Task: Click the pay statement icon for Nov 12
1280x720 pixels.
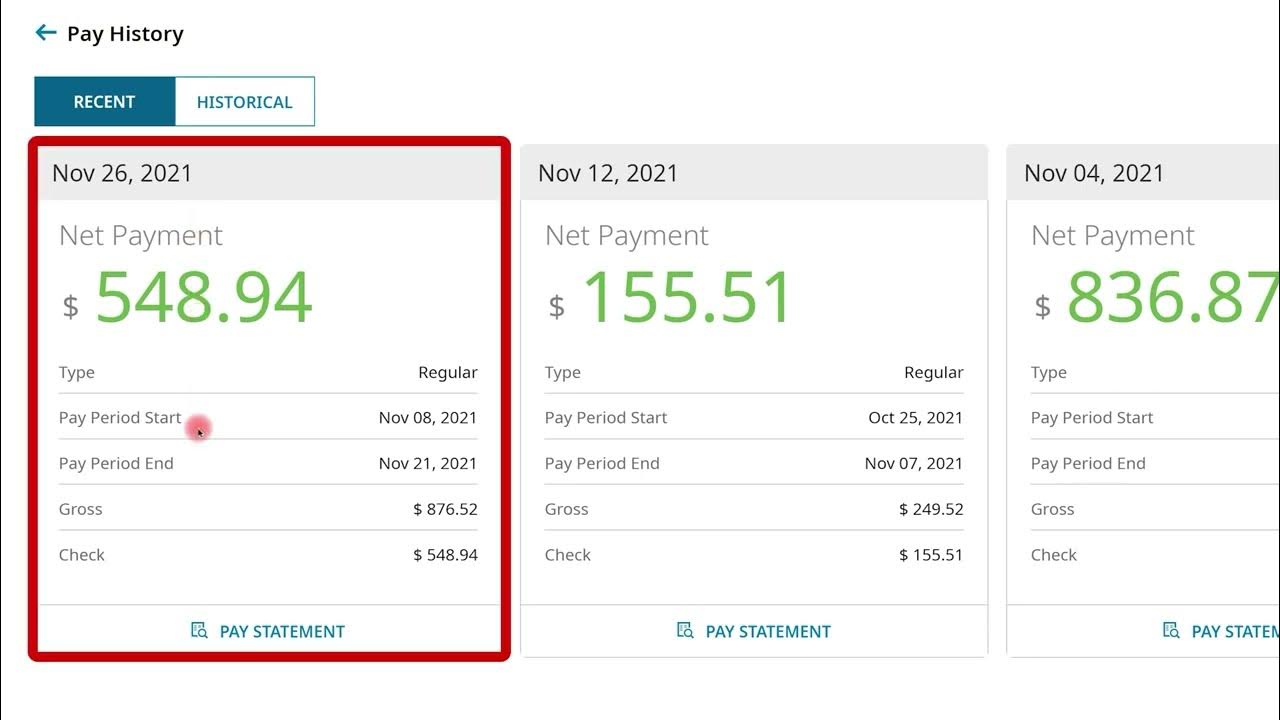Action: coord(685,631)
